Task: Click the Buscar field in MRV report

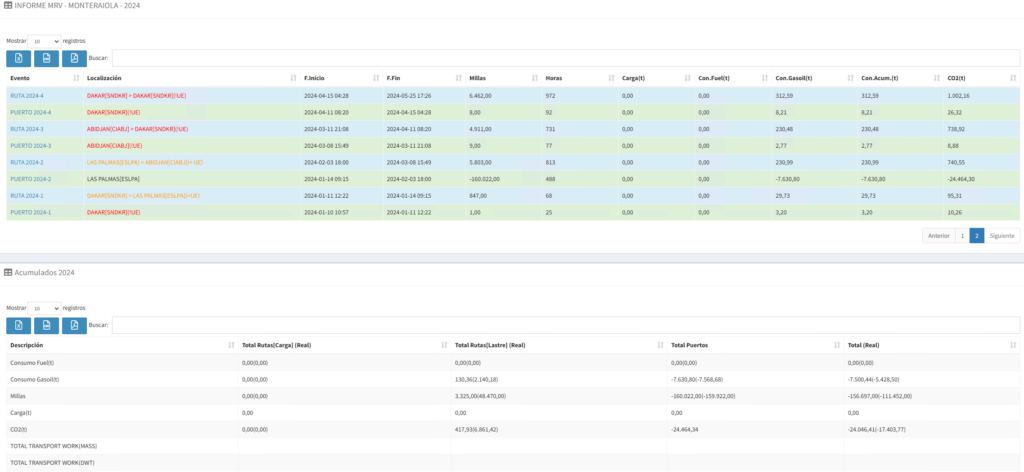Action: [565, 58]
